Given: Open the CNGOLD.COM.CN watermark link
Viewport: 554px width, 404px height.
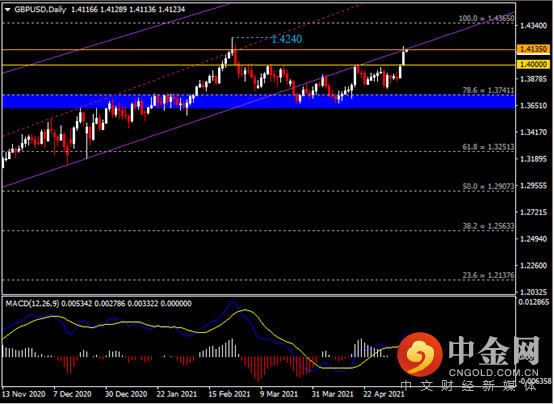Looking at the screenshot, I should point(494,373).
